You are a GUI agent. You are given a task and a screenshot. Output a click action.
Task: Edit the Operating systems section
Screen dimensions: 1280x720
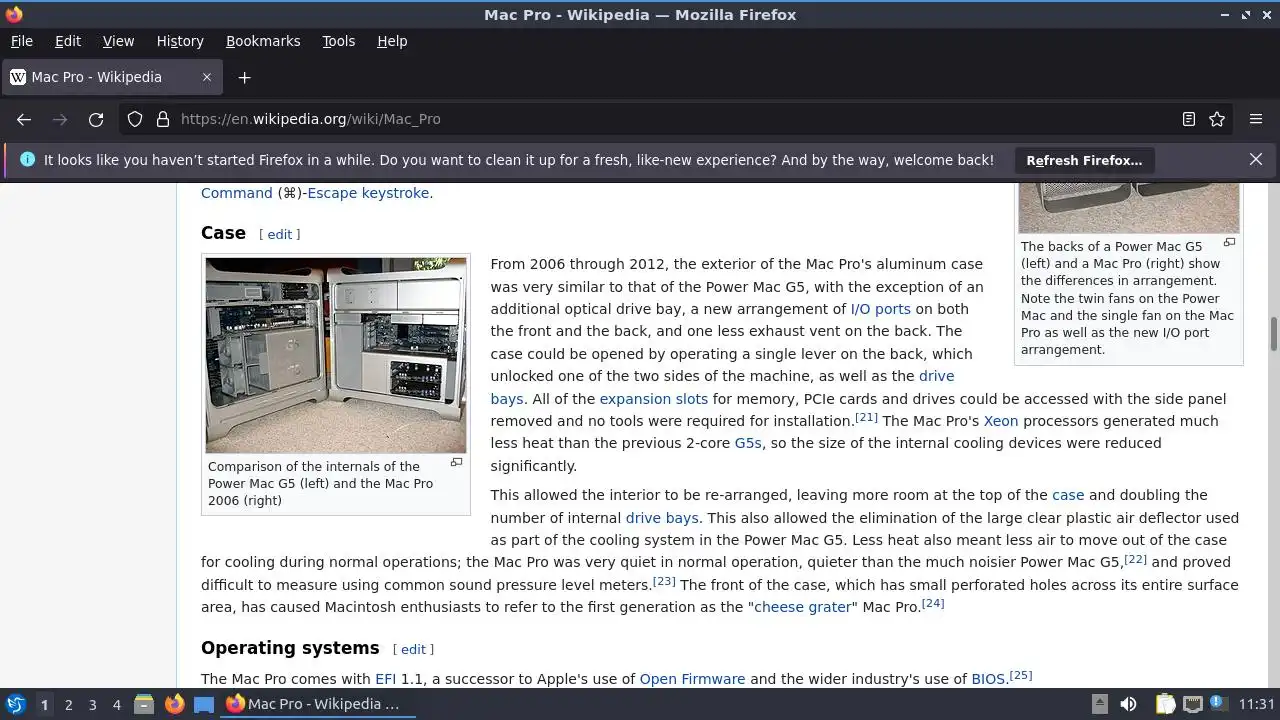tap(413, 649)
